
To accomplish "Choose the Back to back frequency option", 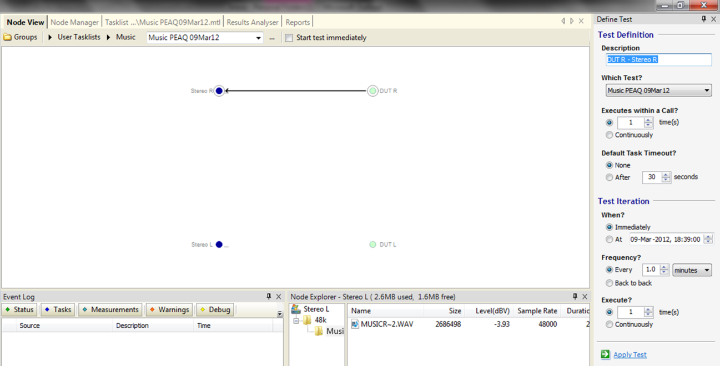I will [x=609, y=283].
